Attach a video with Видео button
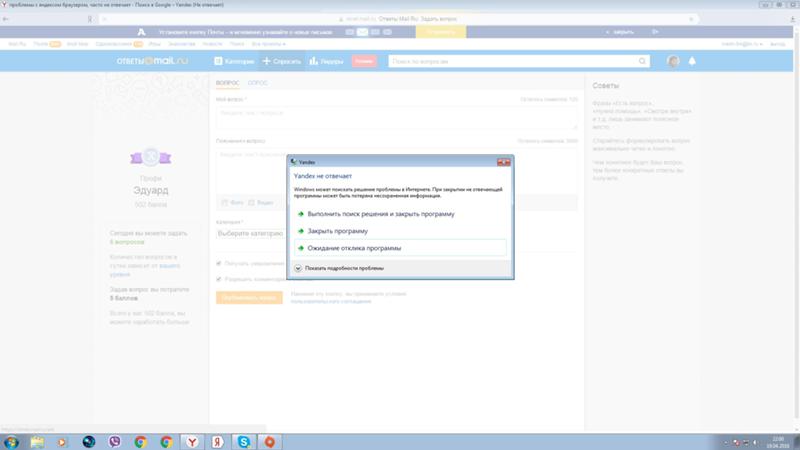 tap(261, 203)
